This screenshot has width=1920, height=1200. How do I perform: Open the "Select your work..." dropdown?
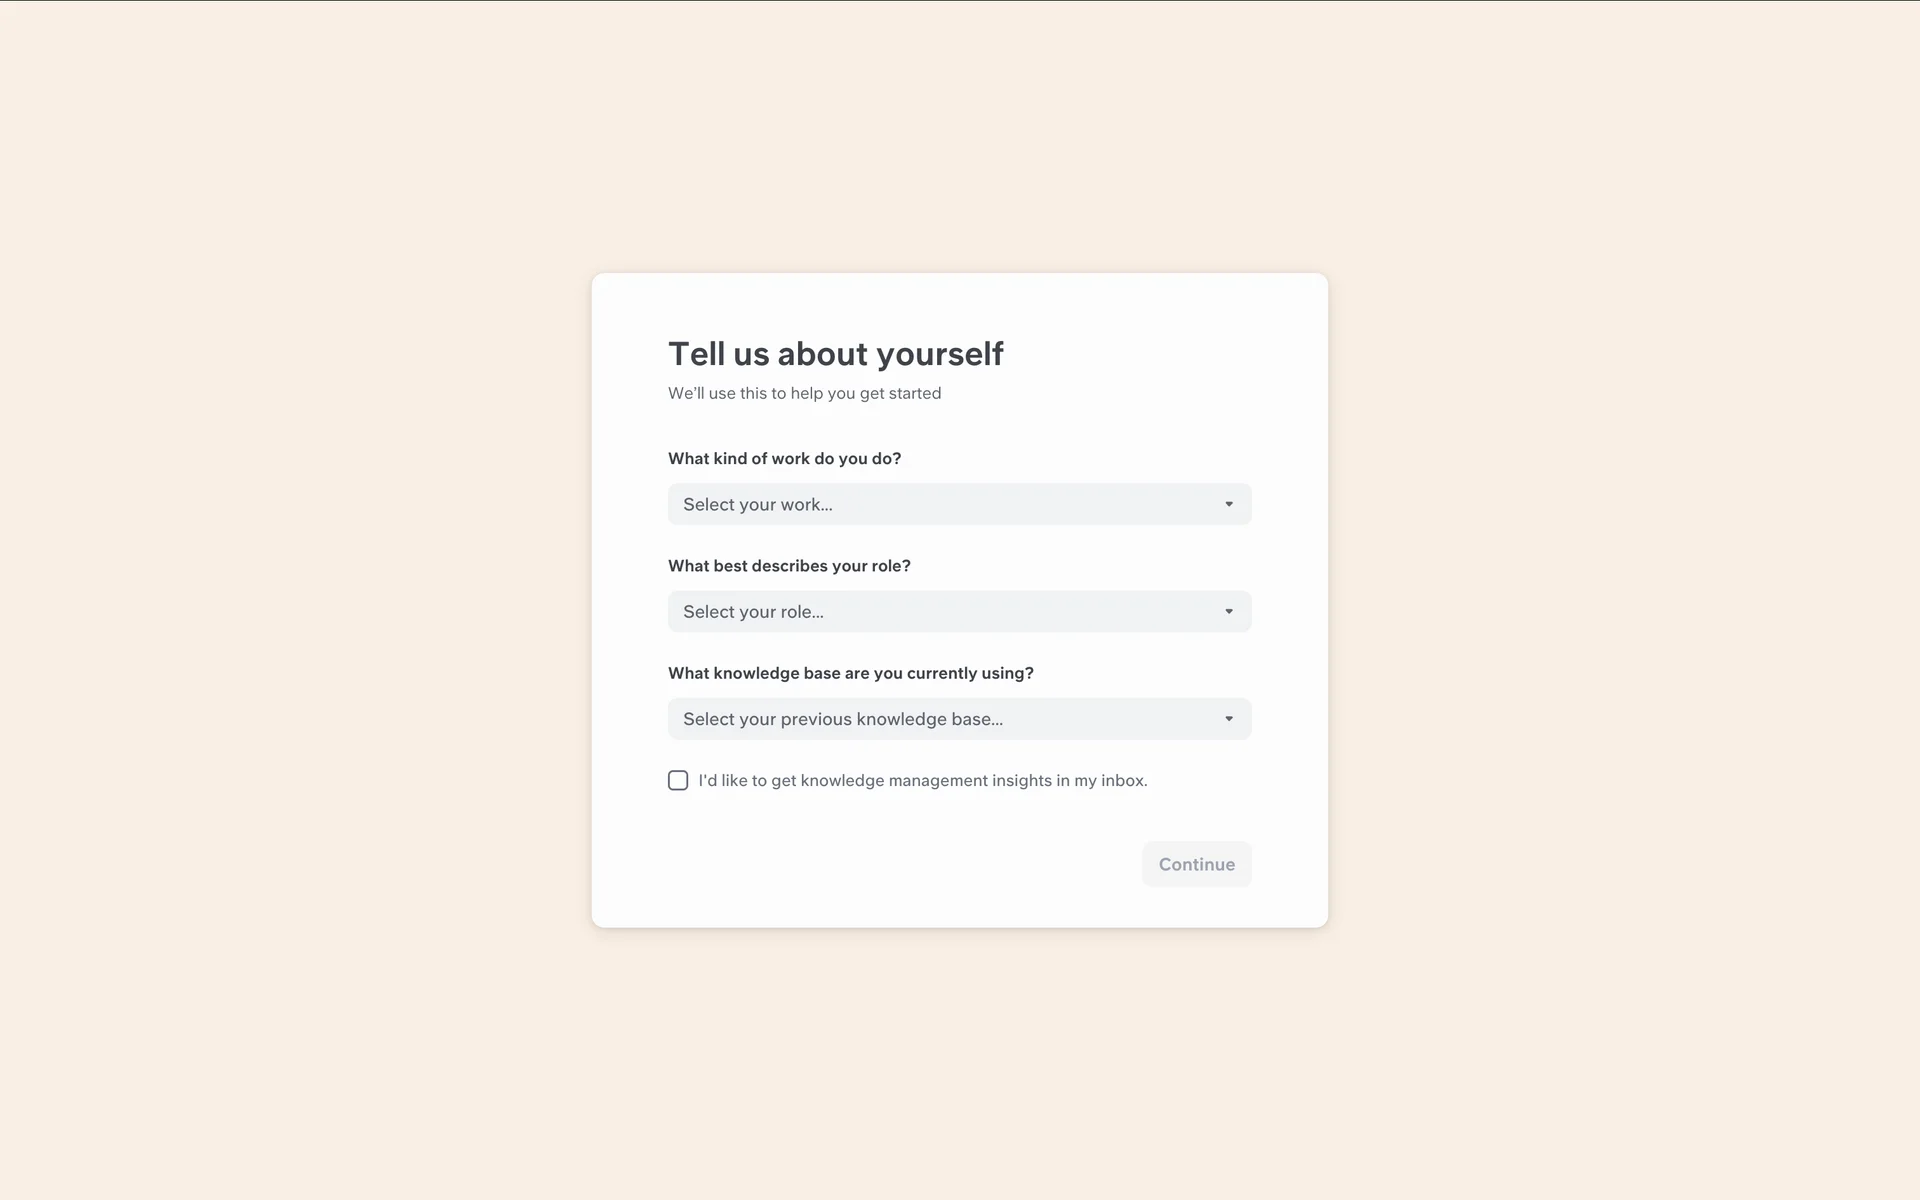click(958, 504)
